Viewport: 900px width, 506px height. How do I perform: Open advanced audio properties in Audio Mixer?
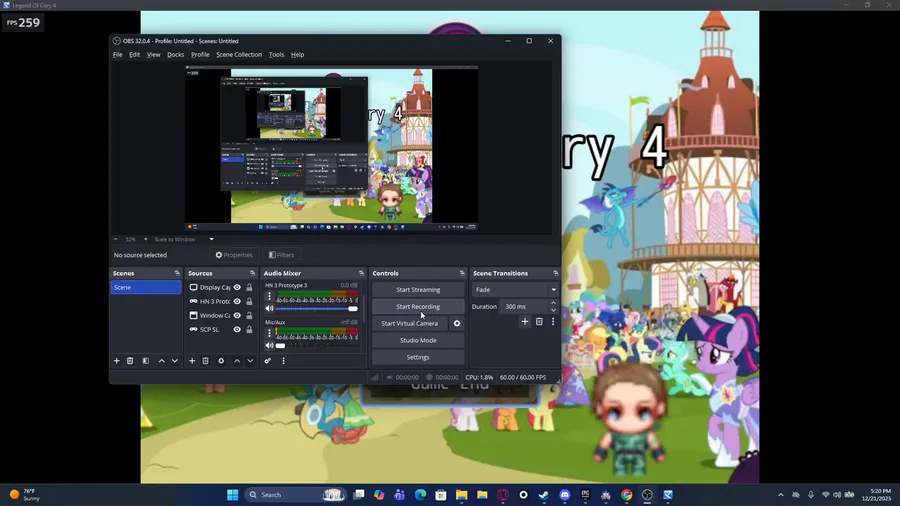267,361
